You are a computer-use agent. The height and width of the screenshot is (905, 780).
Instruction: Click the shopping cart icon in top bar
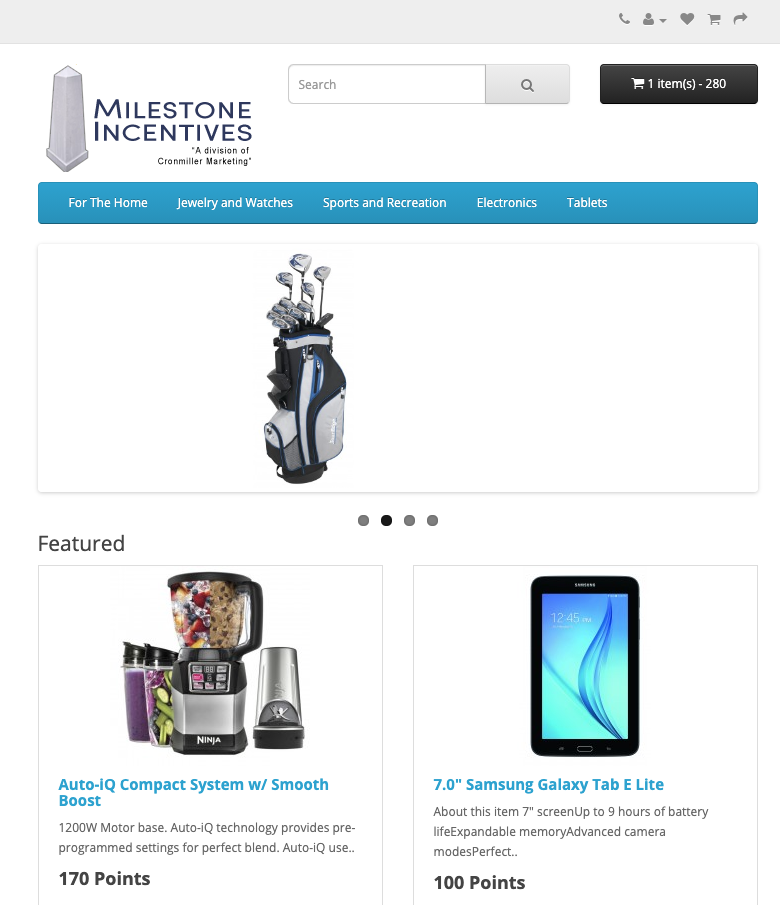point(714,20)
